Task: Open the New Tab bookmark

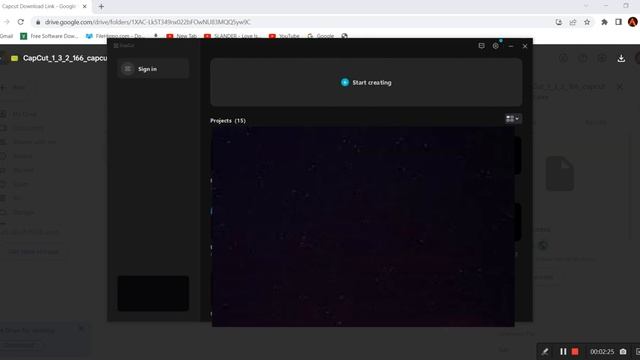Action: [x=182, y=36]
